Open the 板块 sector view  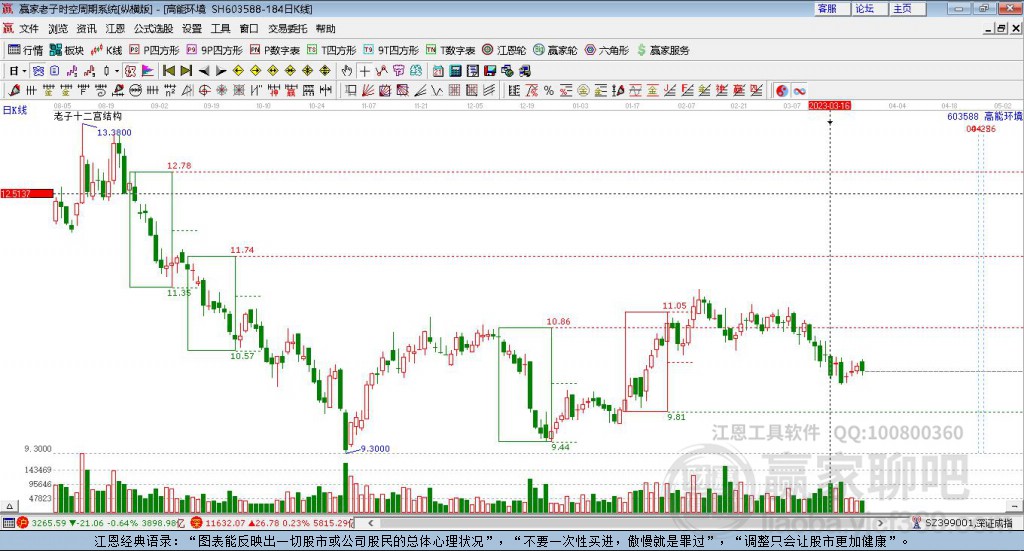pyautogui.click(x=67, y=50)
